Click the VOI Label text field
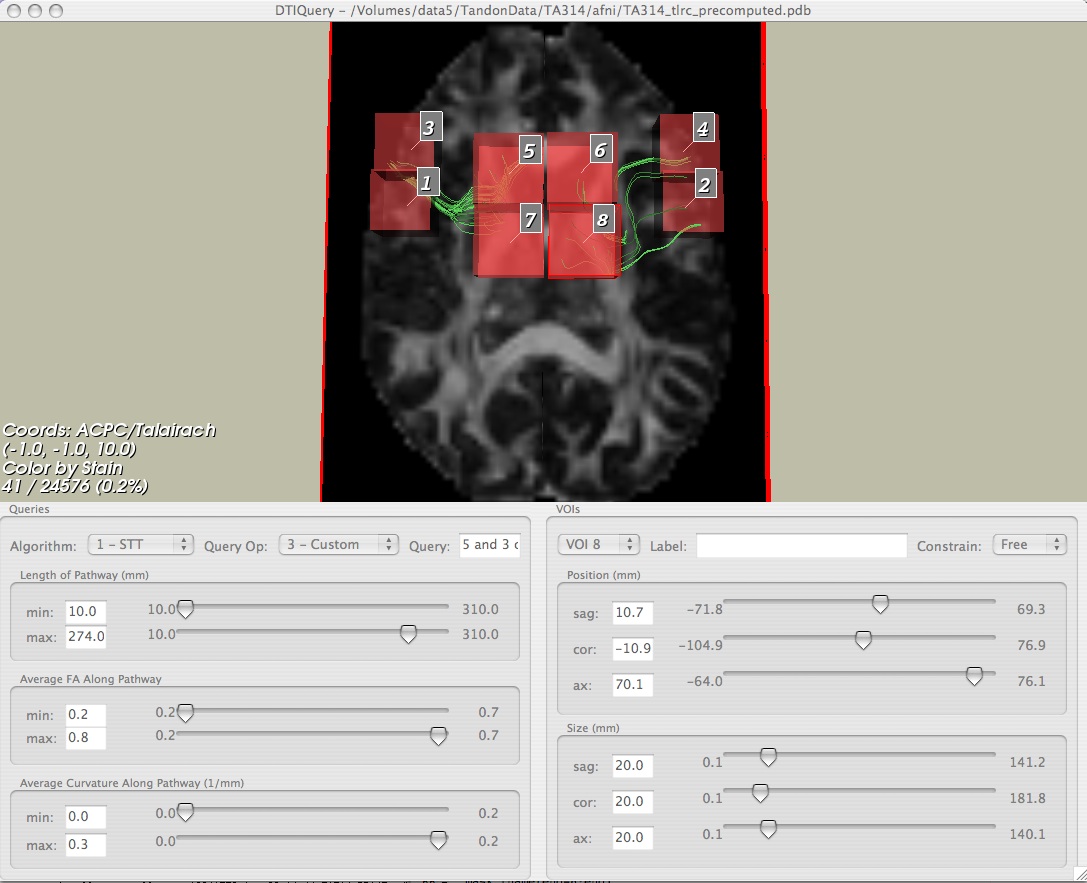Viewport: 1087px width, 883px height. [x=803, y=545]
